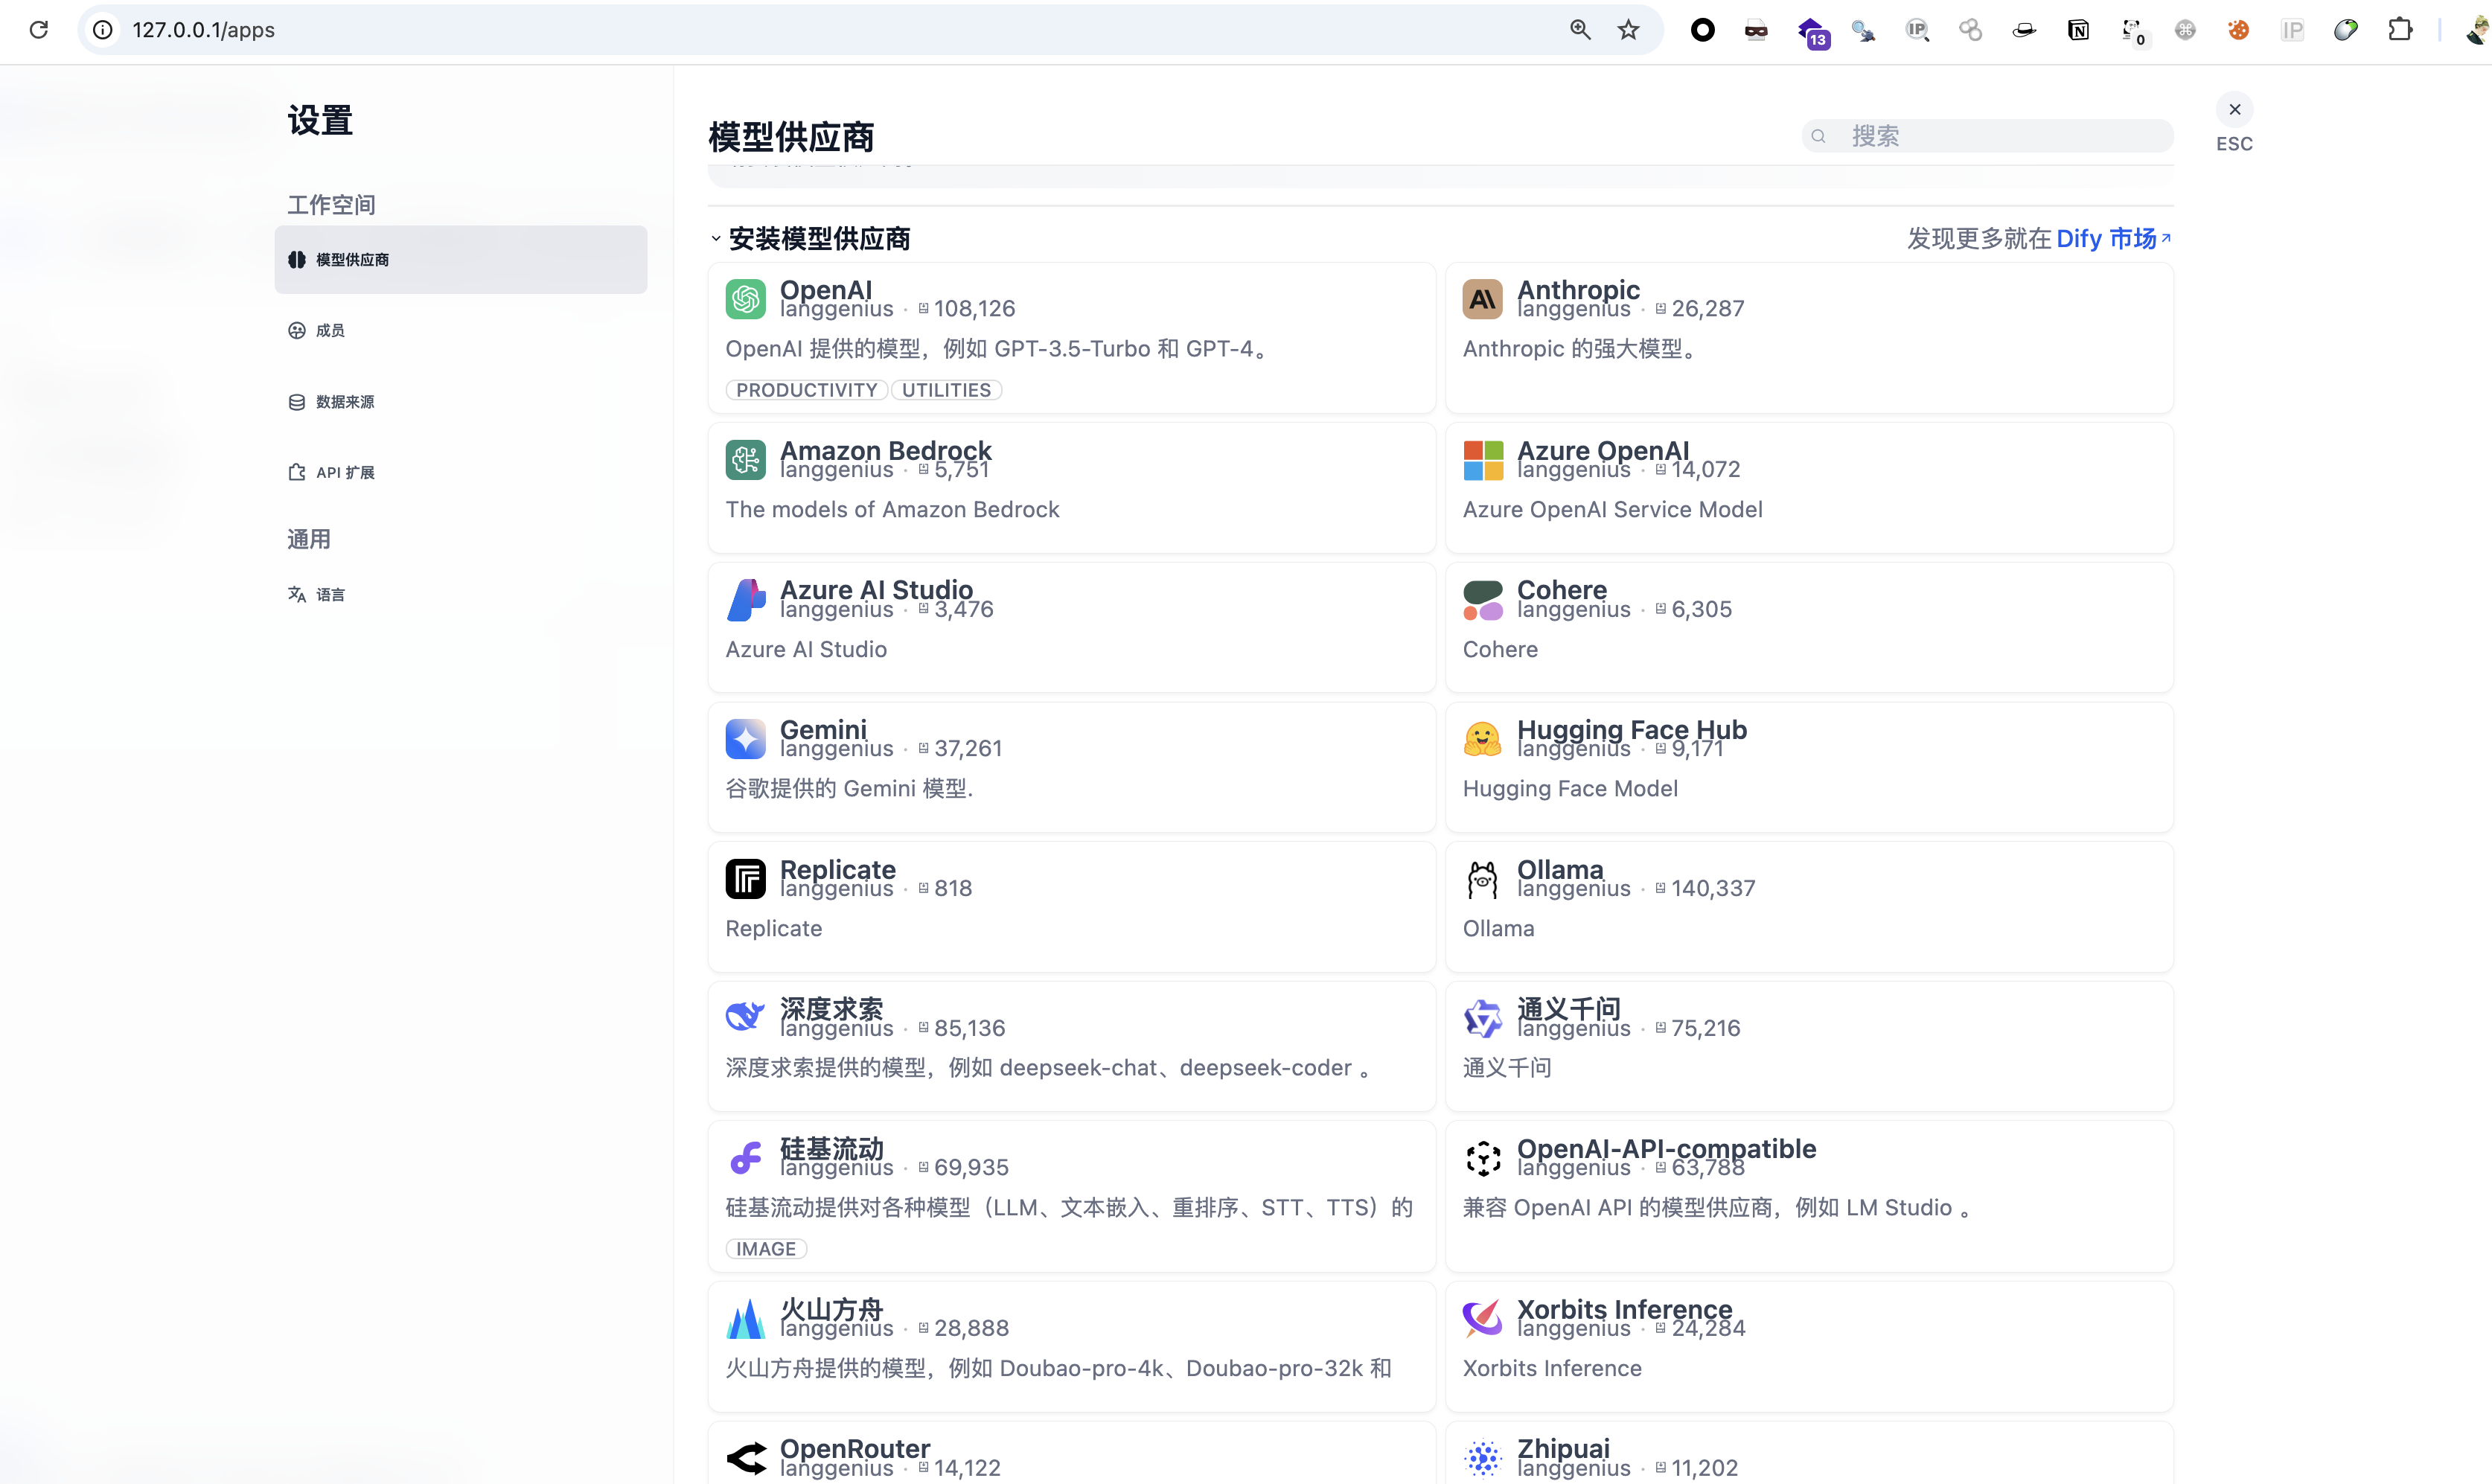Viewport: 2492px width, 1484px height.
Task: Click the browser address bar URL
Action: pyautogui.click(x=203, y=30)
